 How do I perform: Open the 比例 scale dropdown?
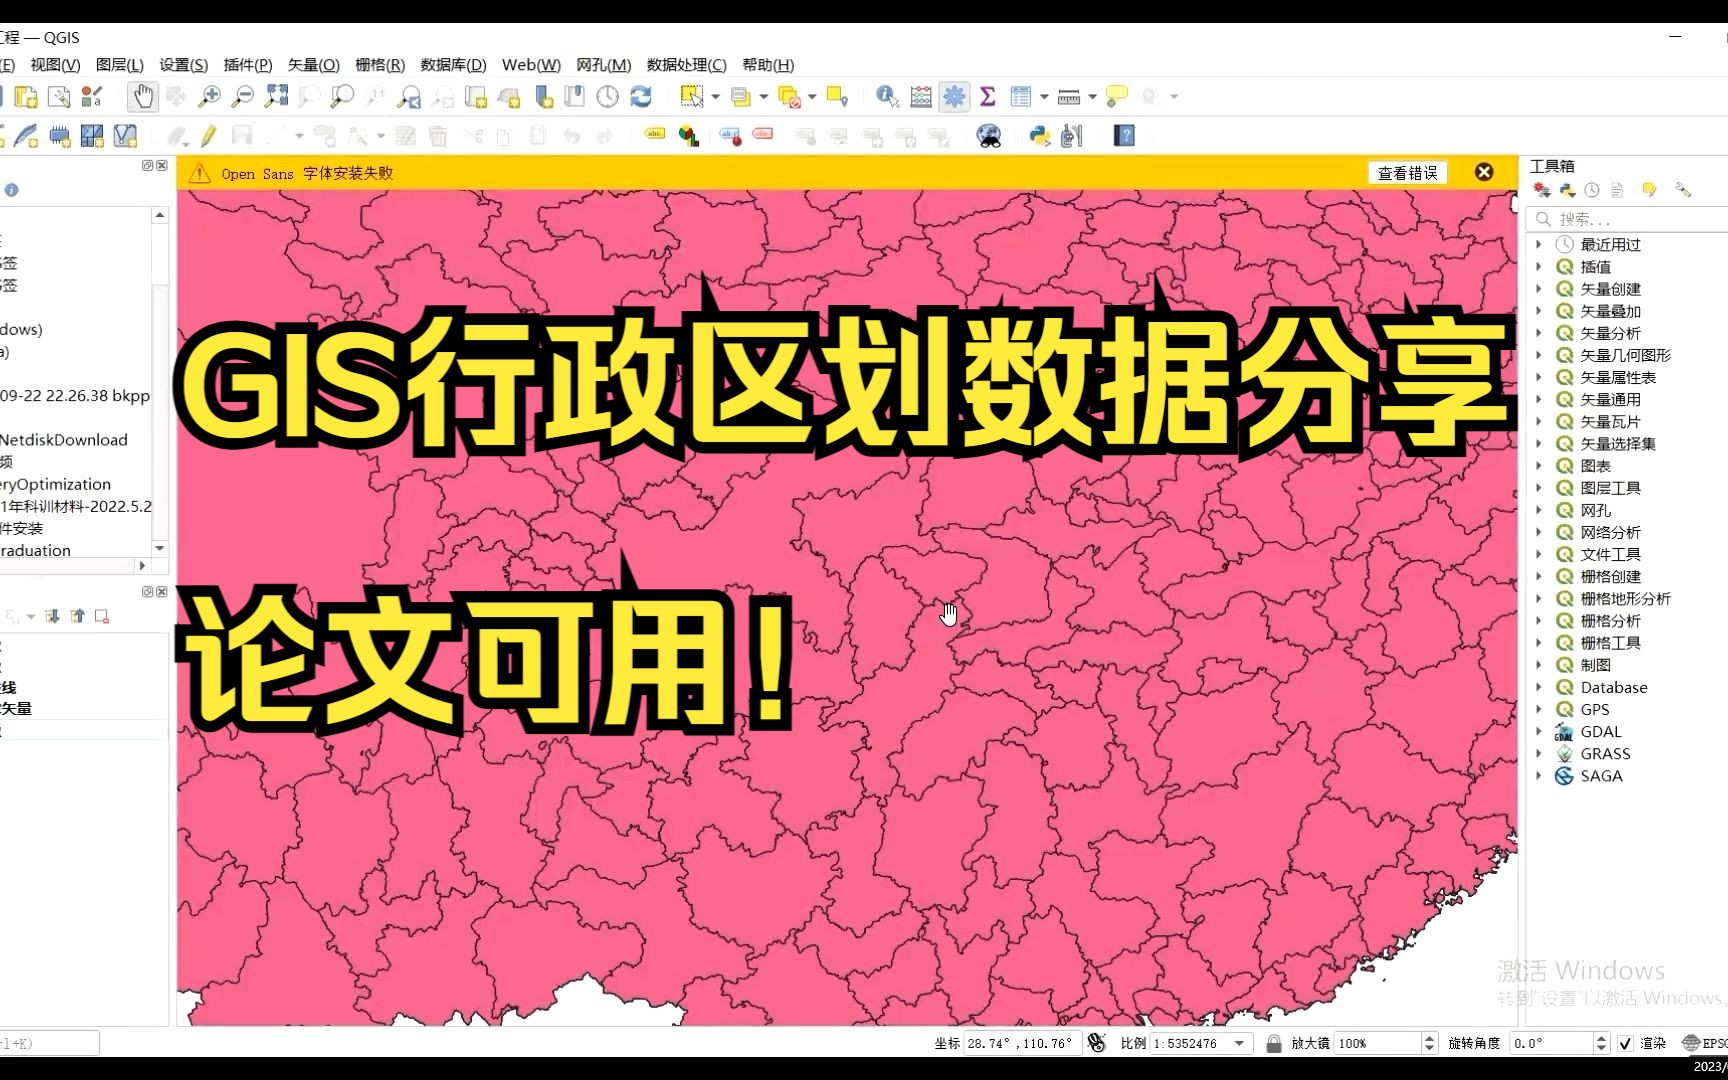pyautogui.click(x=1238, y=1043)
